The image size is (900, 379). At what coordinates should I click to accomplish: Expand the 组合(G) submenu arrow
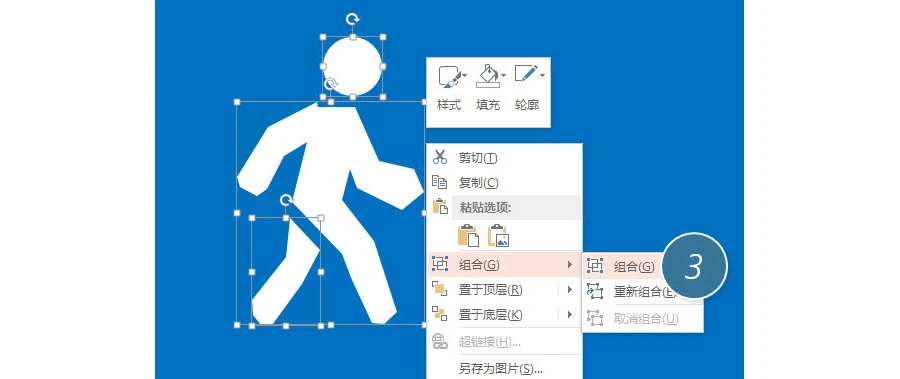pyautogui.click(x=569, y=264)
